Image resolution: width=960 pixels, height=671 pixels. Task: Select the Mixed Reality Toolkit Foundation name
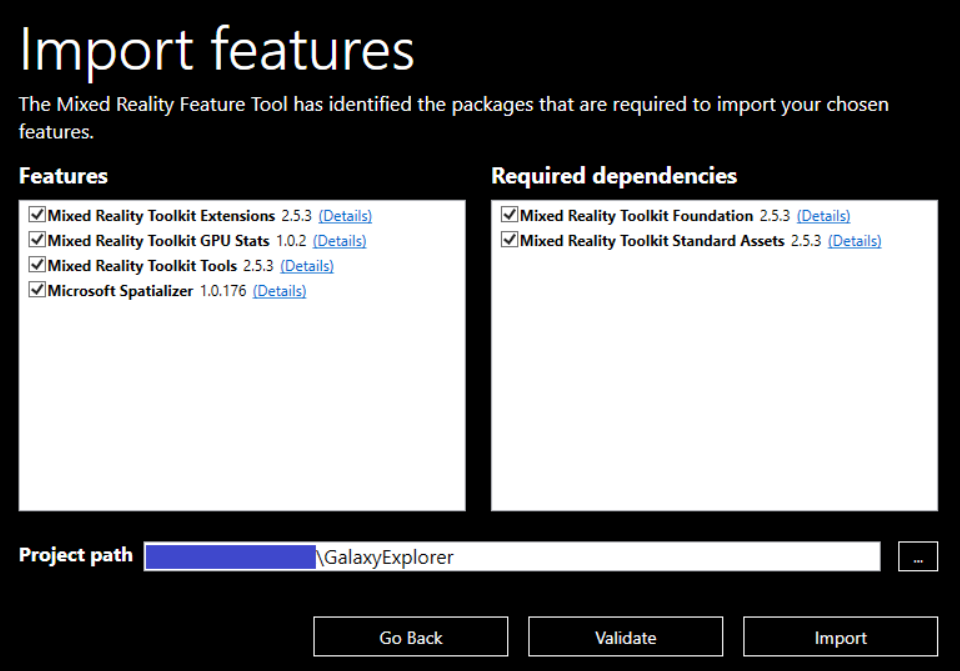636,216
